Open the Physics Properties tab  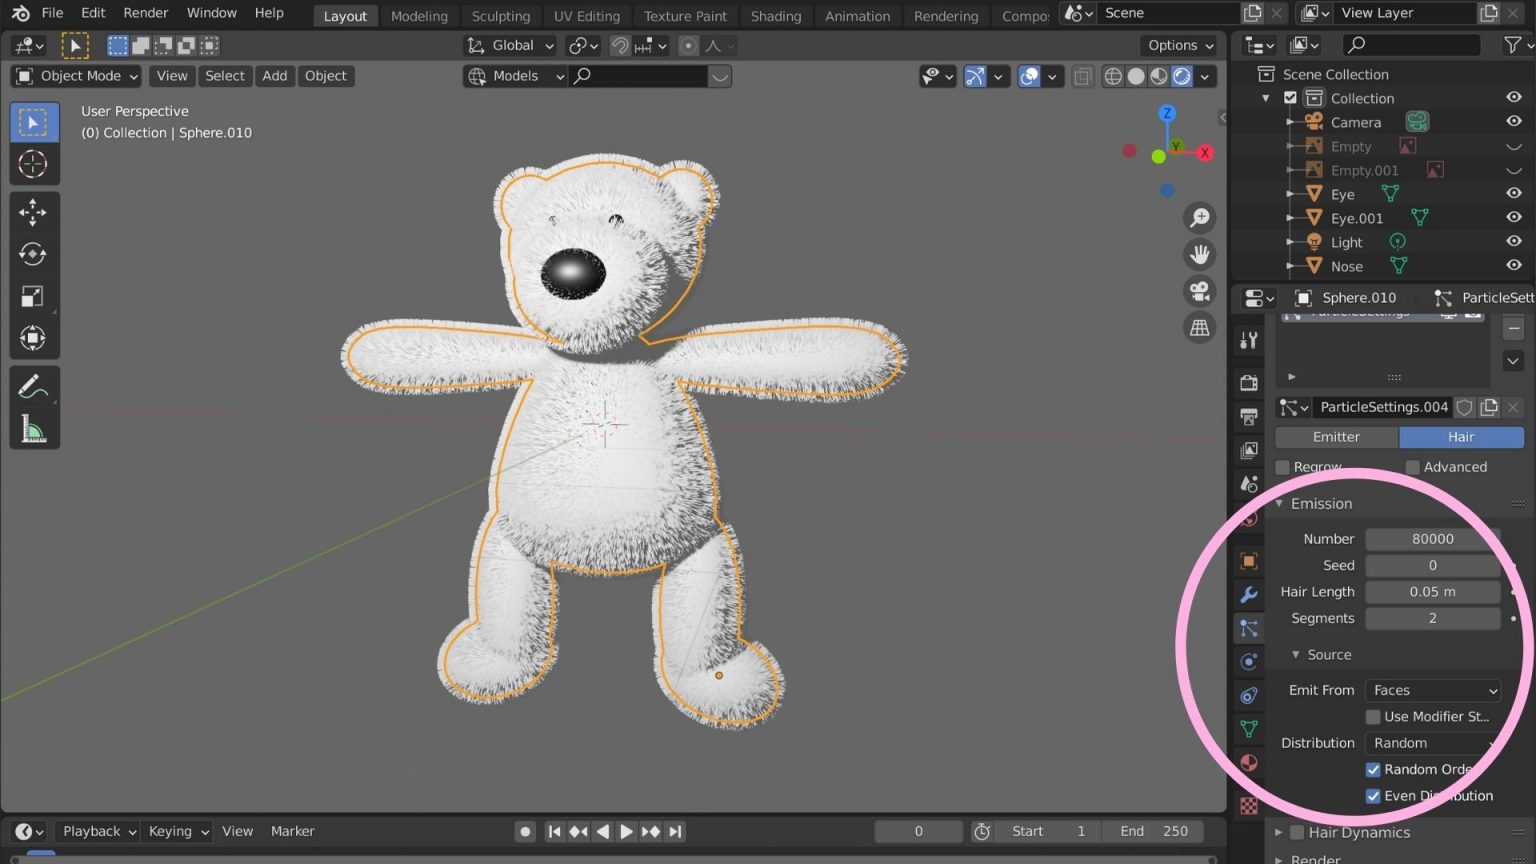pos(1248,661)
